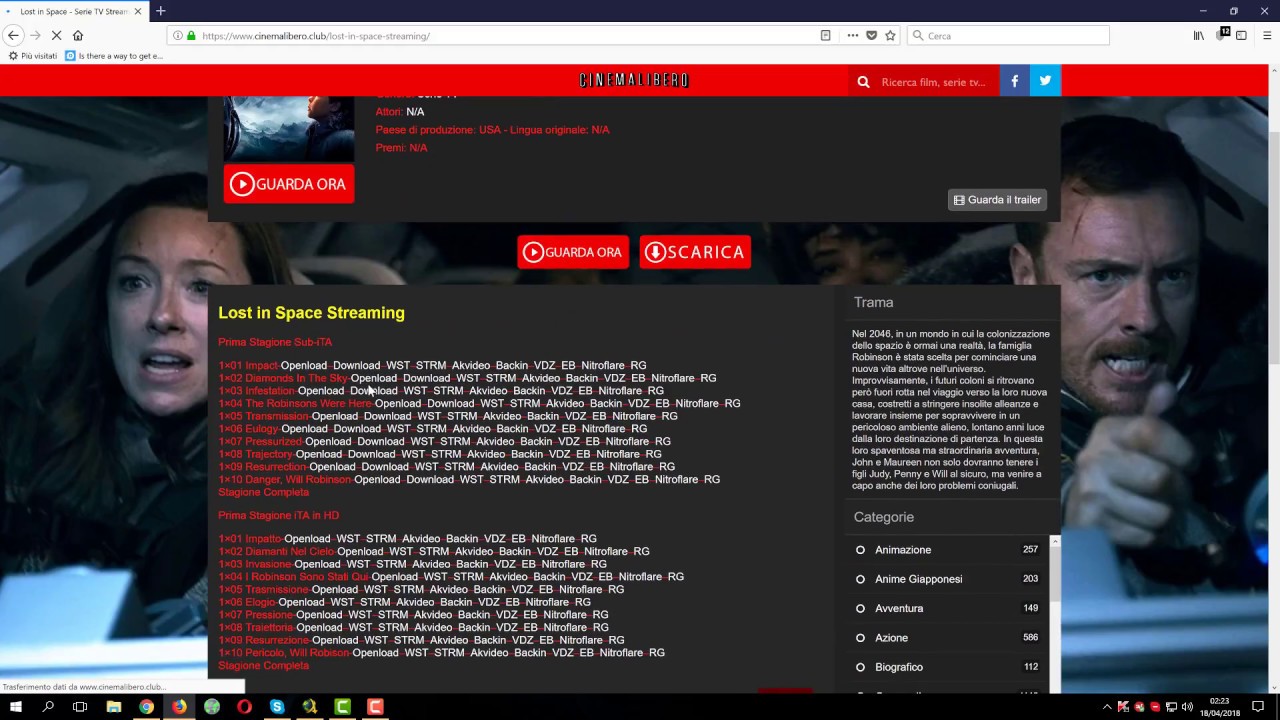Screen dimensions: 1280x720
Task: Open Openload link for 1×01 Impact
Action: coord(304,365)
